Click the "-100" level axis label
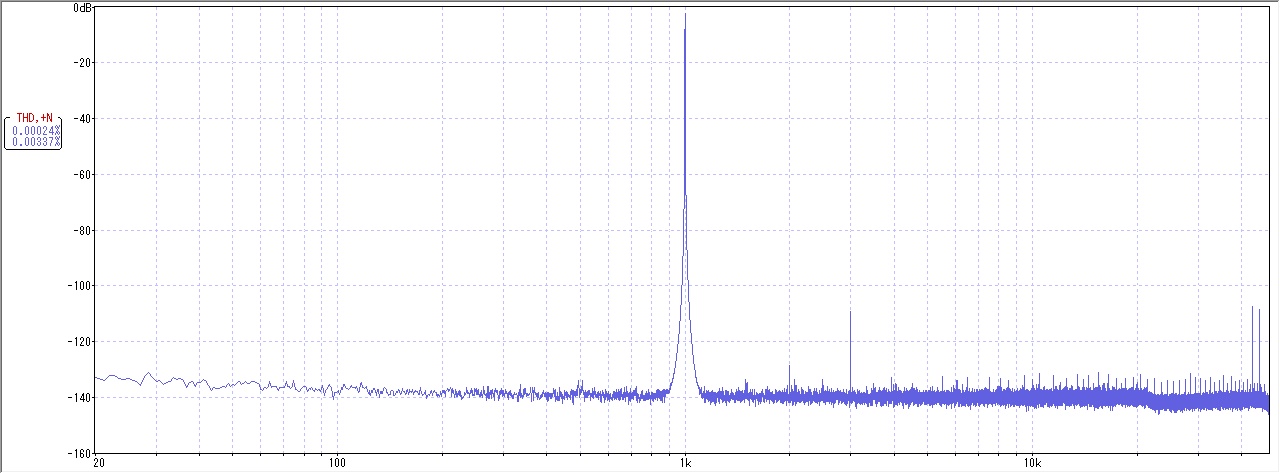Image resolution: width=1280 pixels, height=473 pixels. (80, 286)
